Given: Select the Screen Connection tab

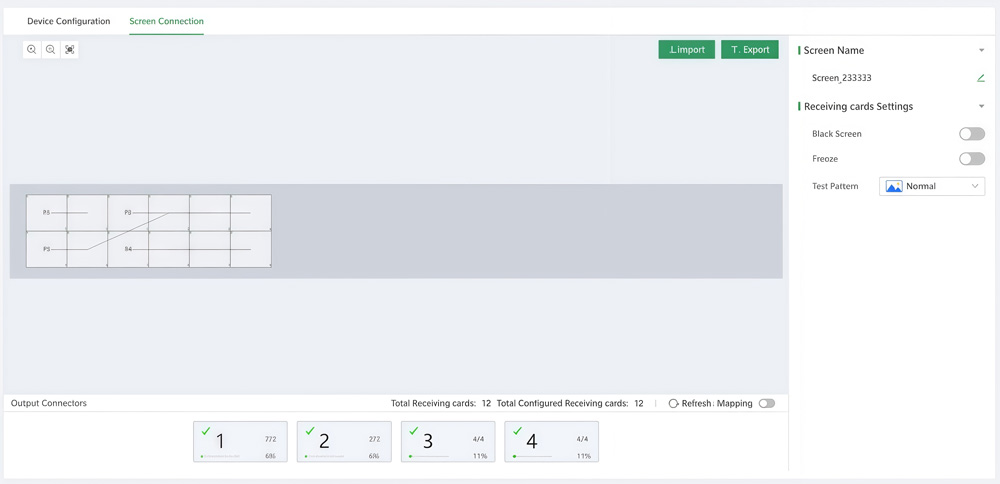Looking at the screenshot, I should (166, 21).
